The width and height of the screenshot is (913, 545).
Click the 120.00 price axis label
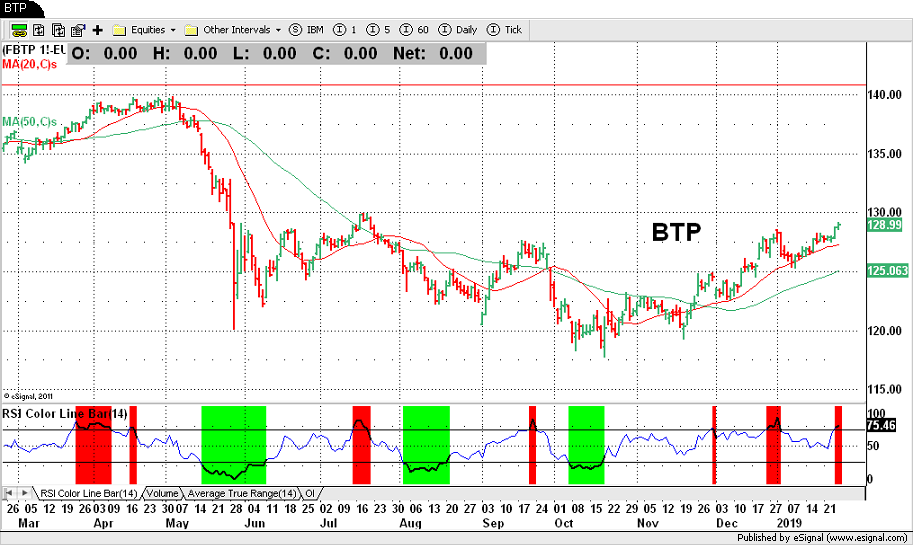click(x=884, y=331)
